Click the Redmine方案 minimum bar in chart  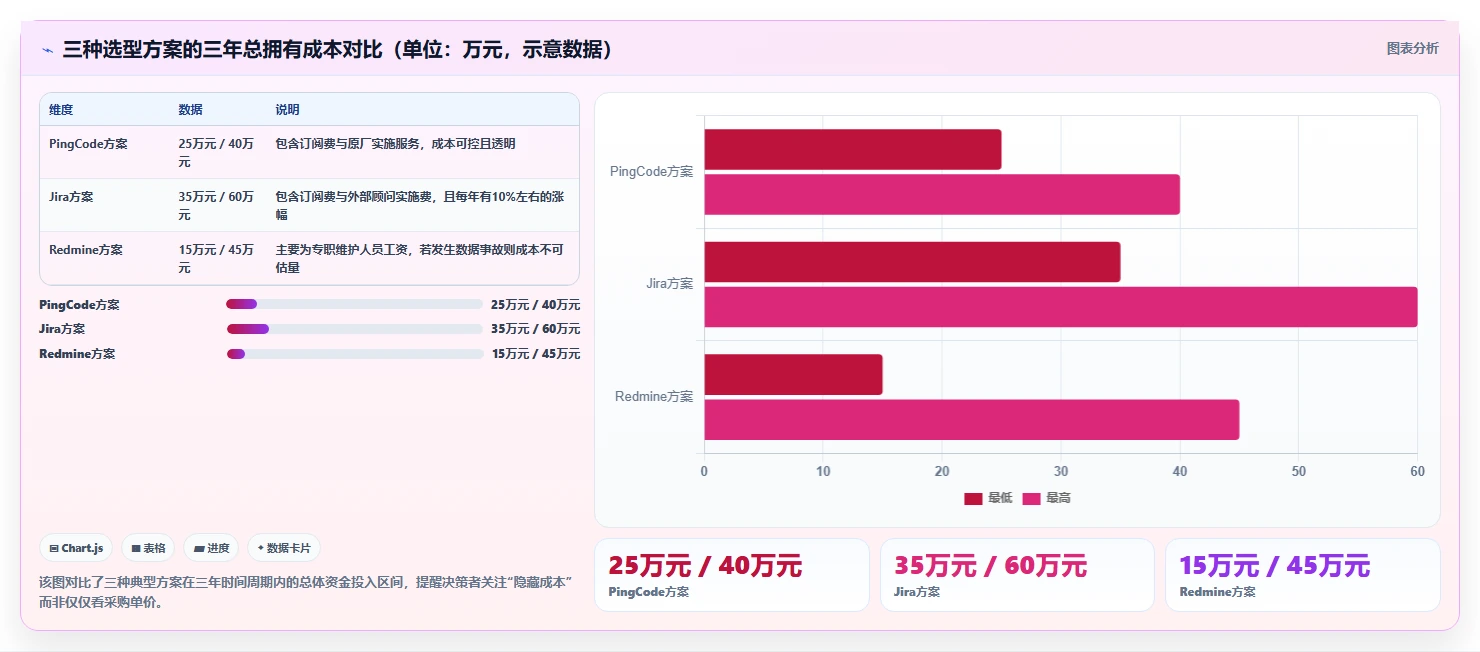[x=793, y=374]
